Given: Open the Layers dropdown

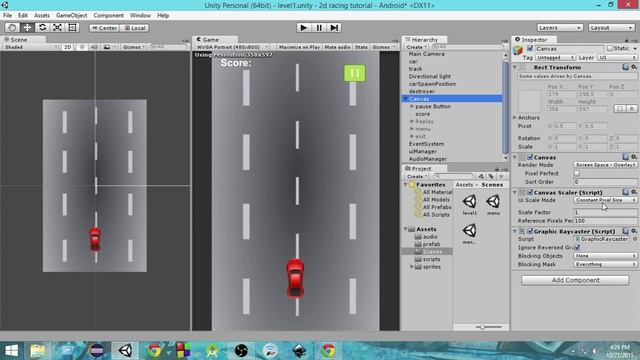Looking at the screenshot, I should point(559,28).
